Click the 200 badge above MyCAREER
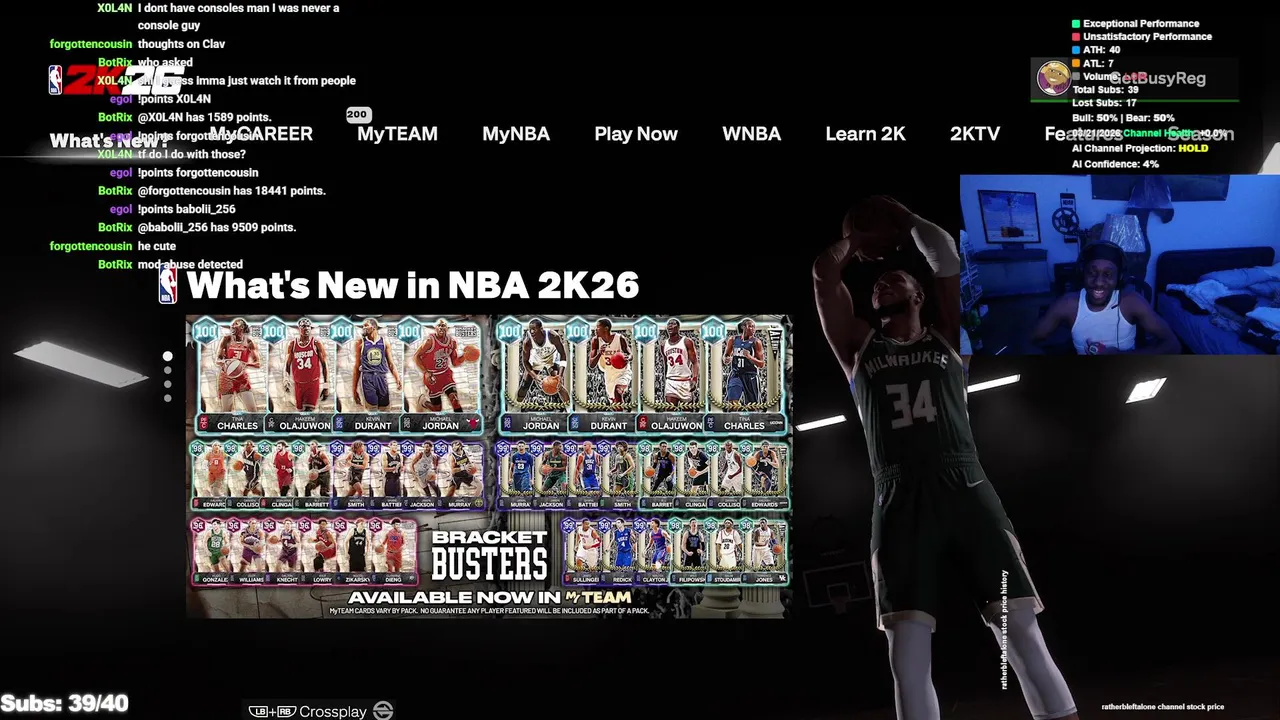Image resolution: width=1280 pixels, height=720 pixels. [x=358, y=115]
